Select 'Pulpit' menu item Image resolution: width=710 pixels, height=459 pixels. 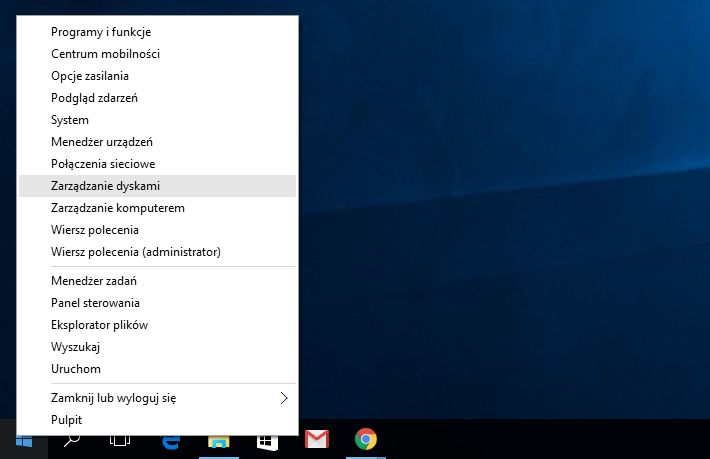point(157,420)
